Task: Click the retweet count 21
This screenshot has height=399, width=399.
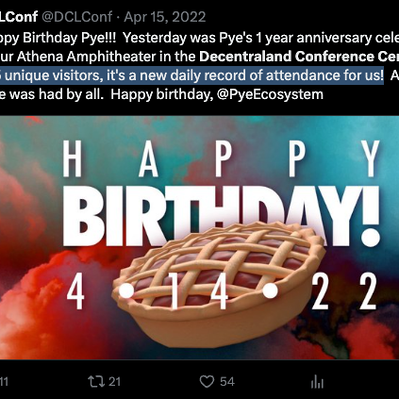Action: pos(114,381)
